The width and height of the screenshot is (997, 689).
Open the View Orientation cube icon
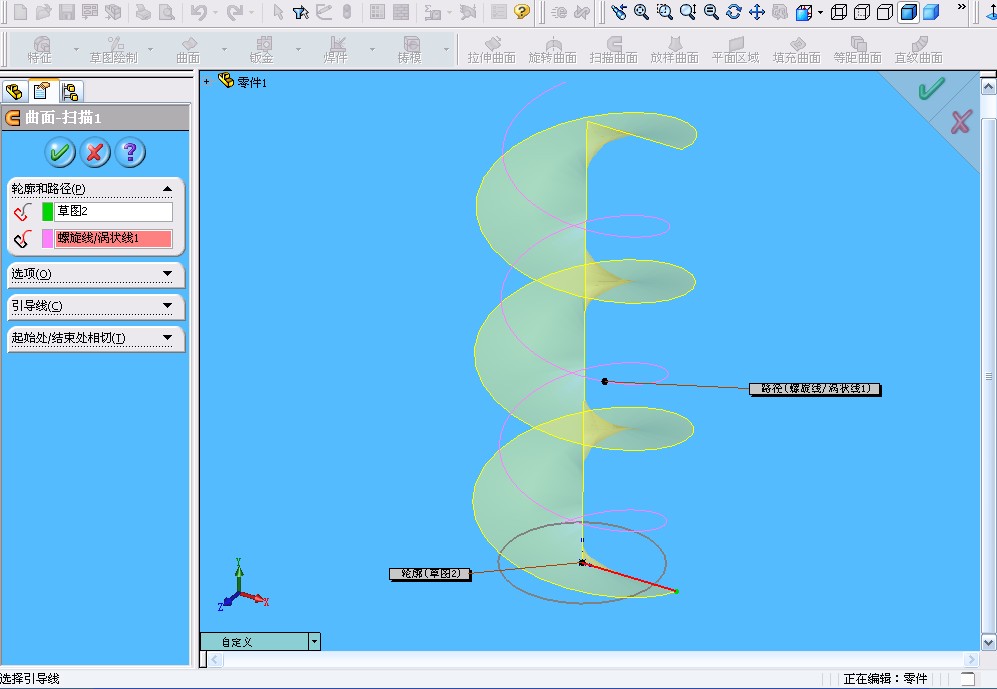click(804, 12)
